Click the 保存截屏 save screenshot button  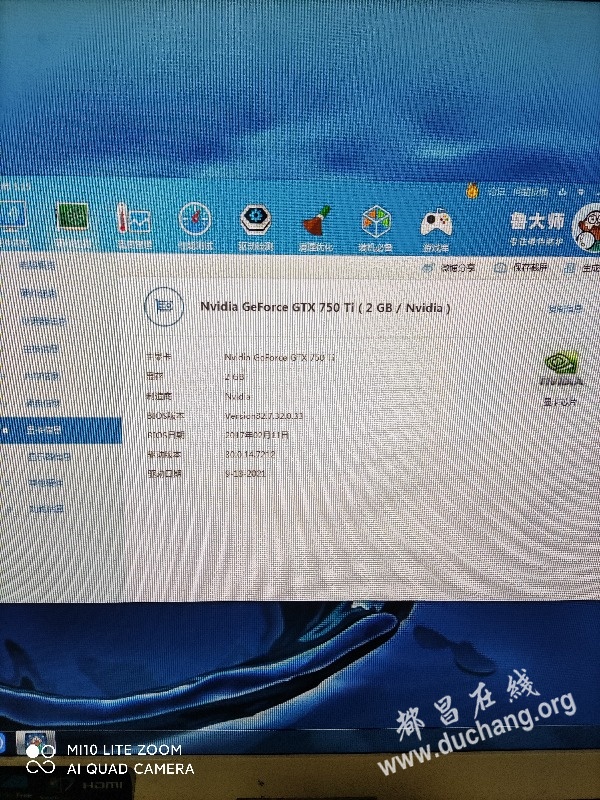tap(522, 267)
